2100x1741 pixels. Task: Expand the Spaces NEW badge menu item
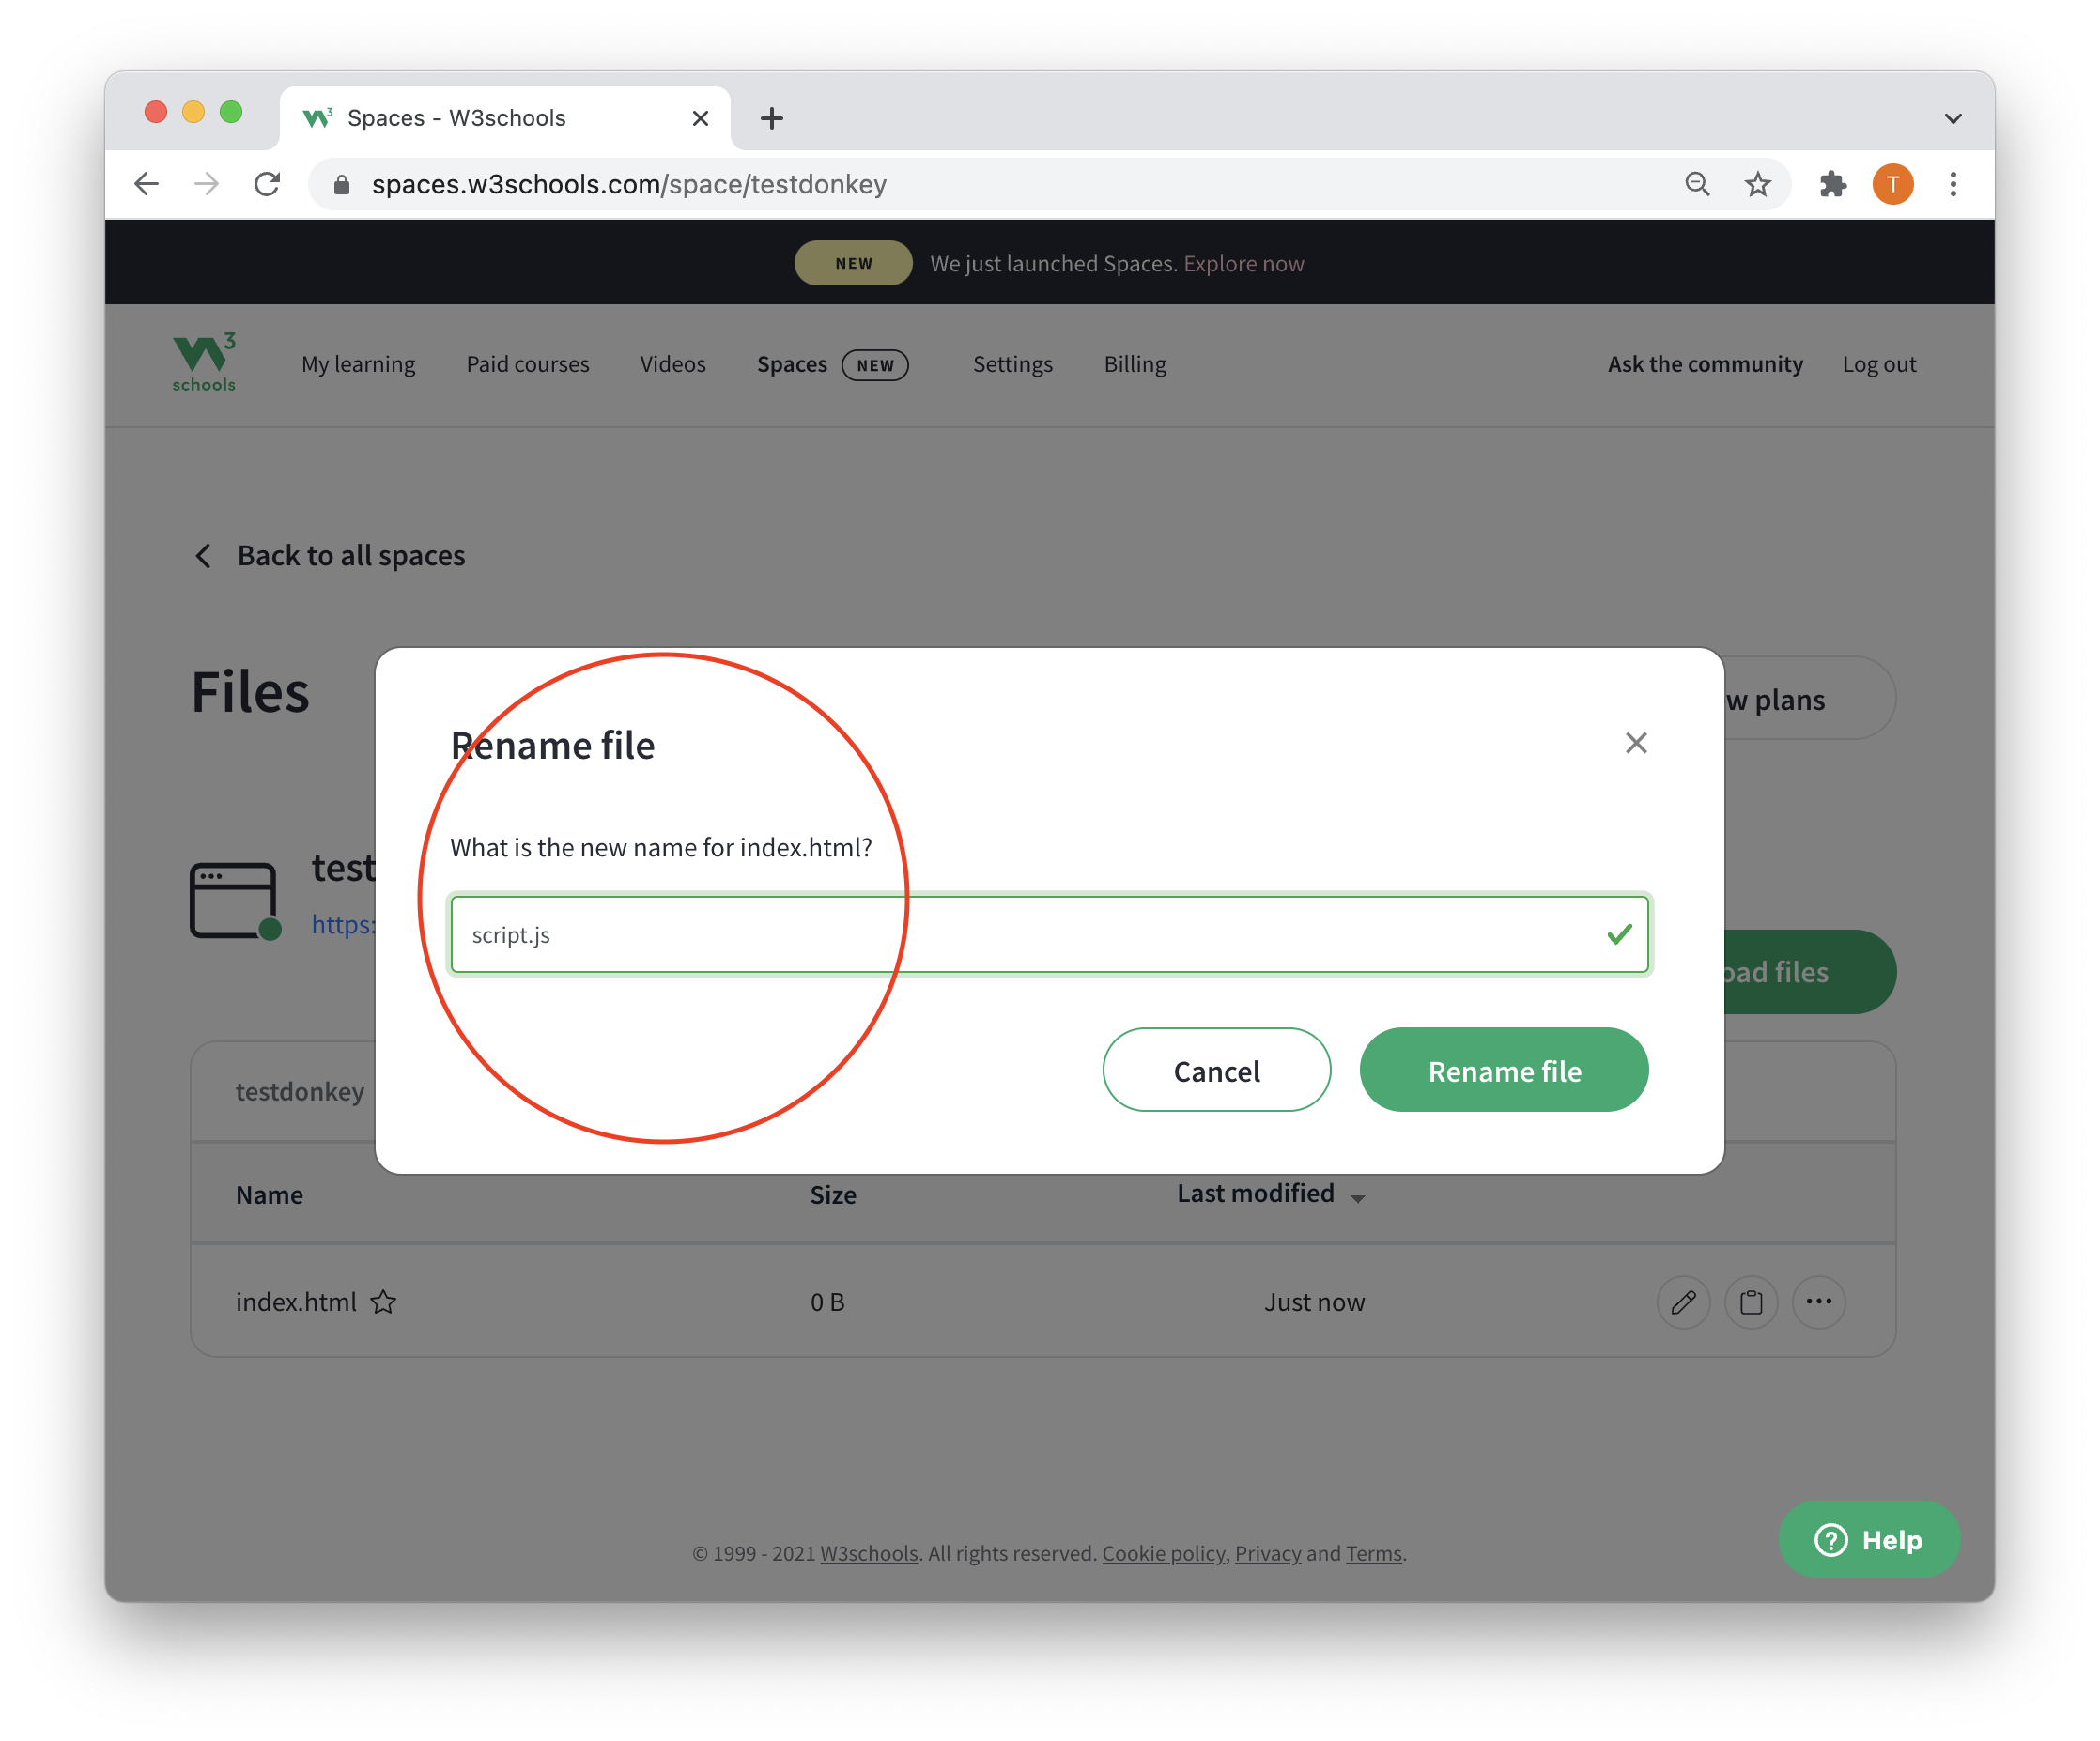click(828, 362)
